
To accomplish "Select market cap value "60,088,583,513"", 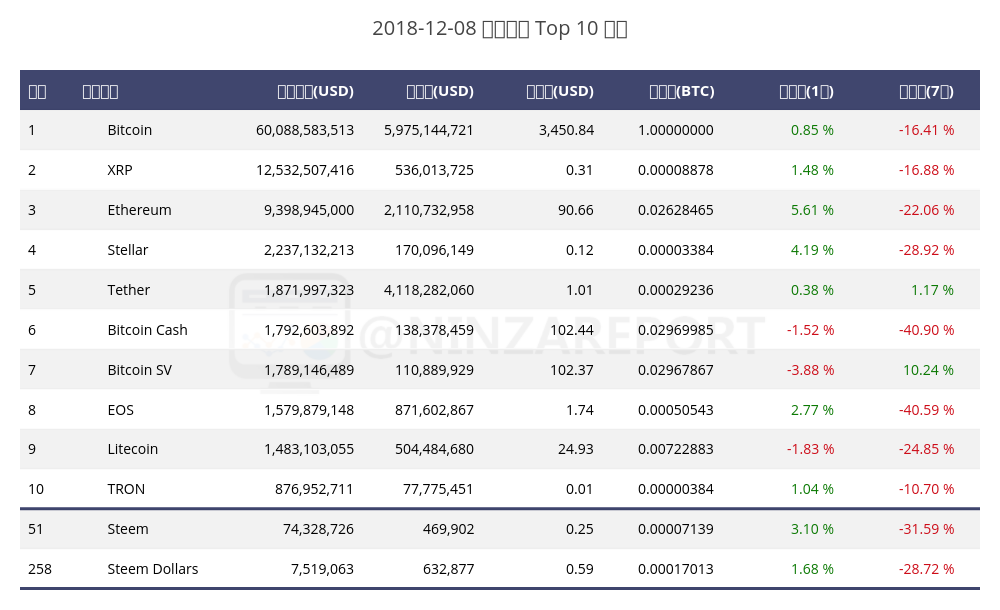I will pos(305,130).
